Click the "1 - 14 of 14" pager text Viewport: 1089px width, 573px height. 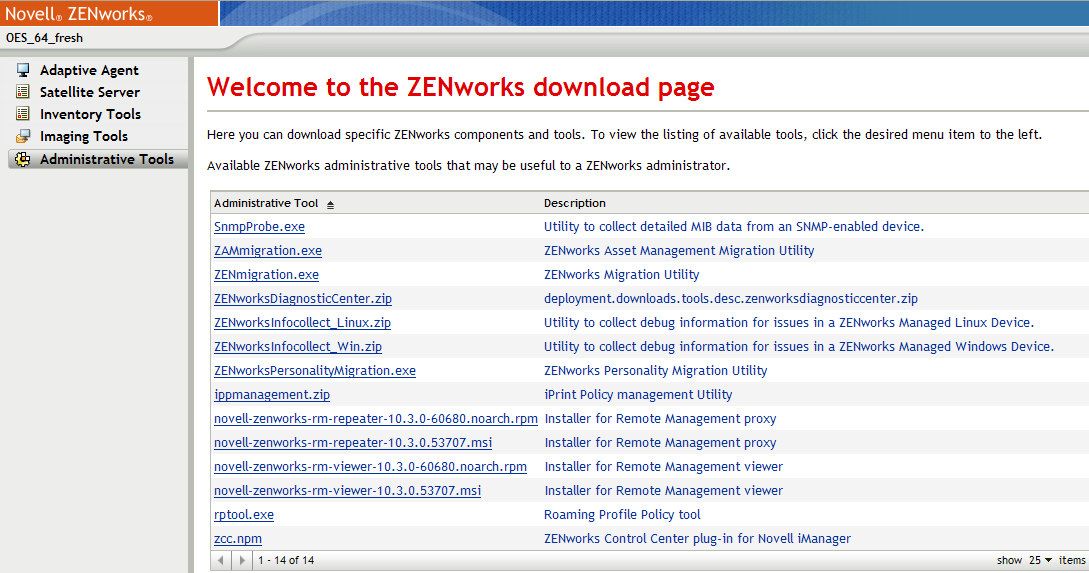(x=286, y=560)
